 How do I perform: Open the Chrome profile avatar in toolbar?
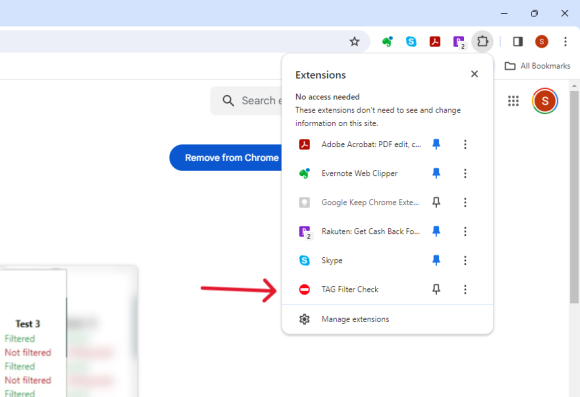pyautogui.click(x=542, y=41)
